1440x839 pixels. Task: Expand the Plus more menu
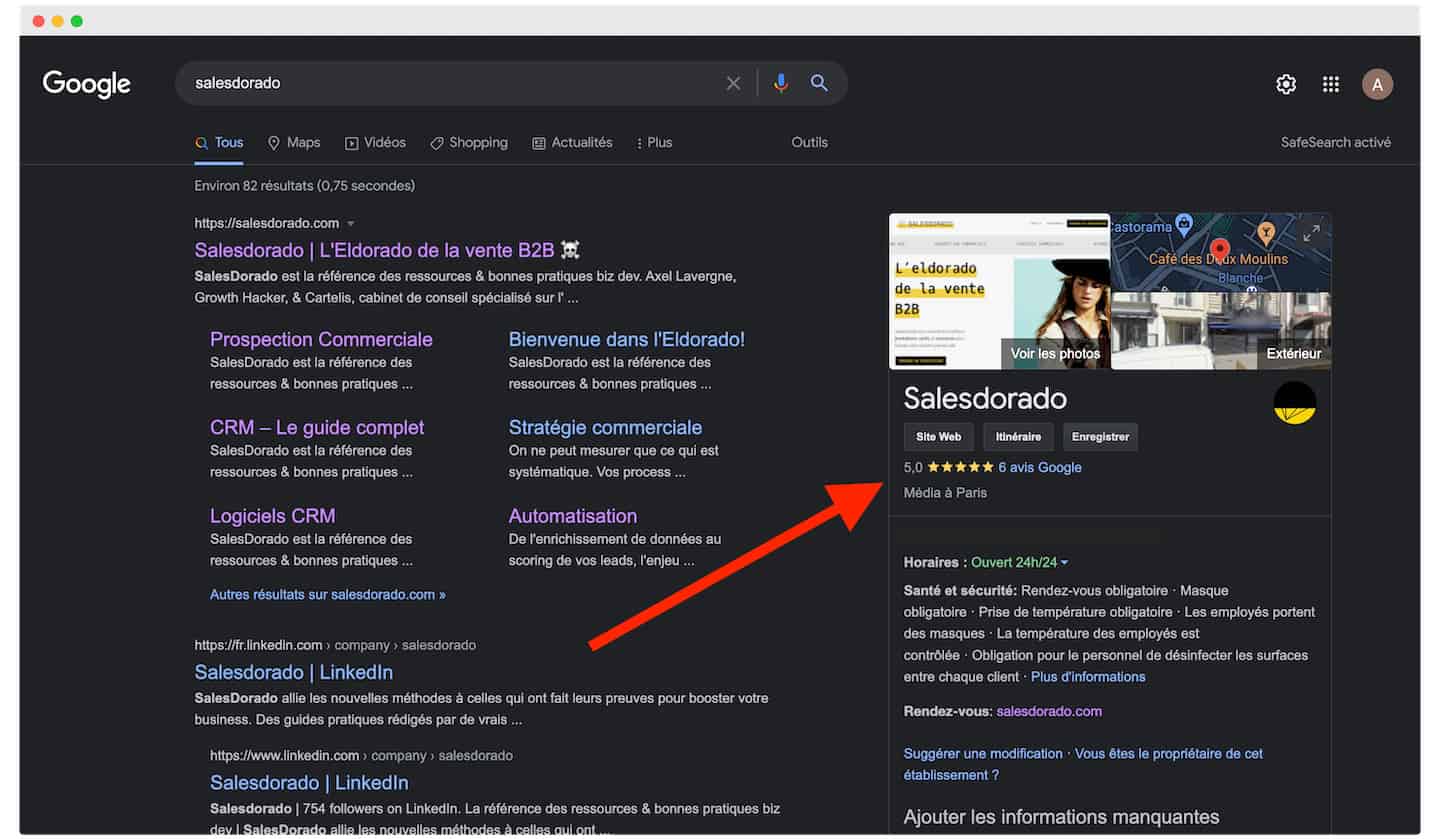click(655, 143)
